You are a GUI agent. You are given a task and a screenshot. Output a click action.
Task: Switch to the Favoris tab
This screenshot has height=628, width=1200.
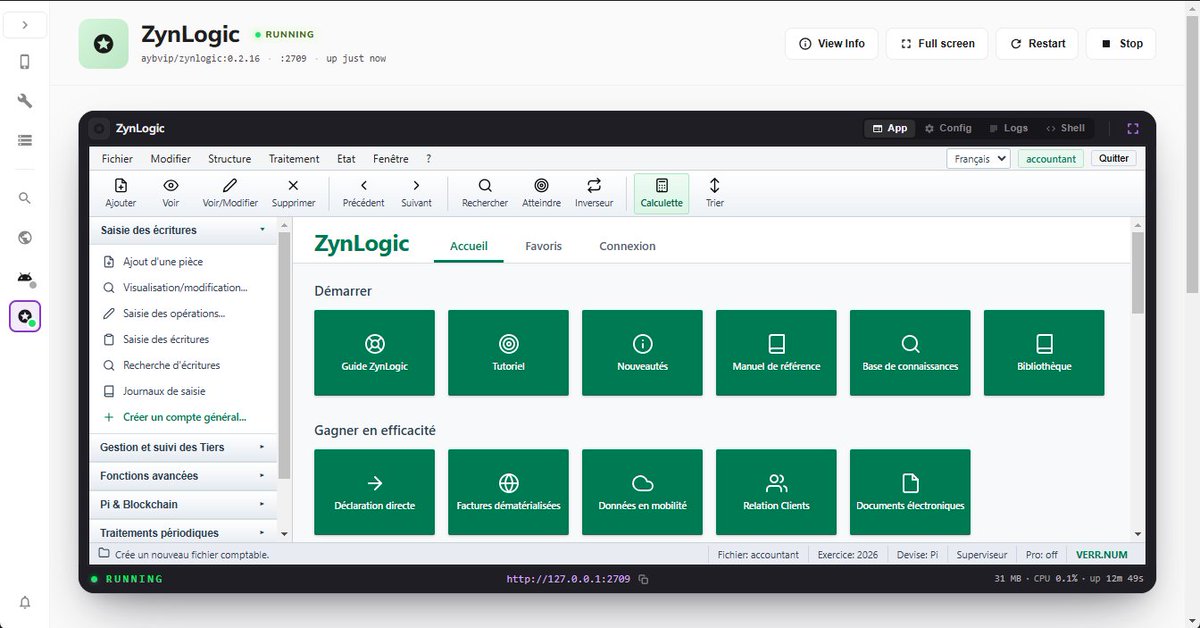[544, 246]
